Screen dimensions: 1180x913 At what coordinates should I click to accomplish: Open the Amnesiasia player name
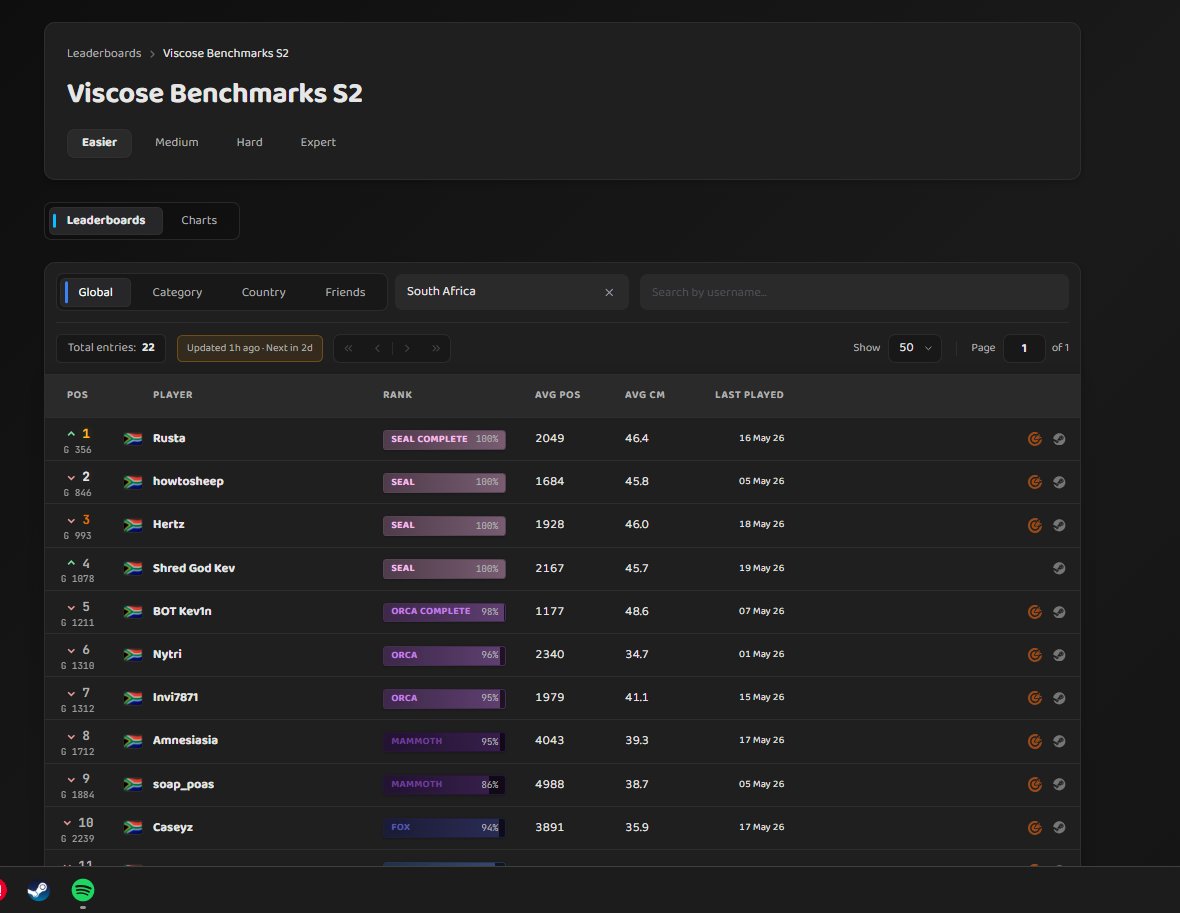tap(185, 740)
